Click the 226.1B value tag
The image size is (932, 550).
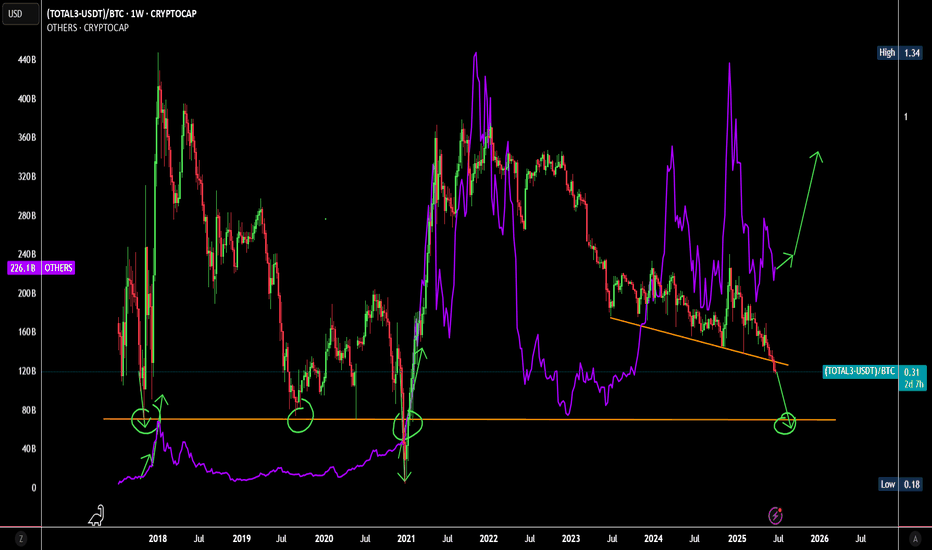pos(23,268)
